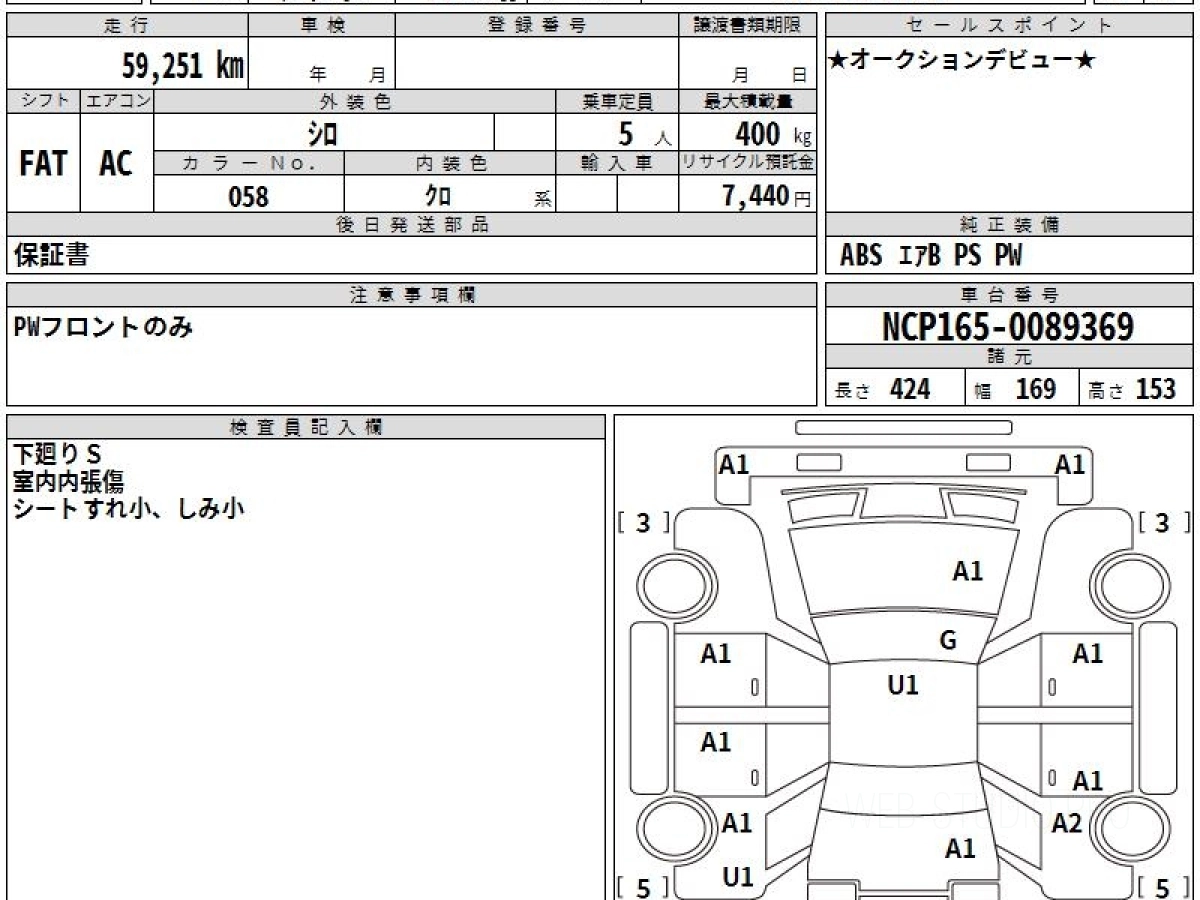Viewport: 1200px width, 900px height.
Task: Click the 譲渡書類期限 header cell
Action: tap(748, 26)
